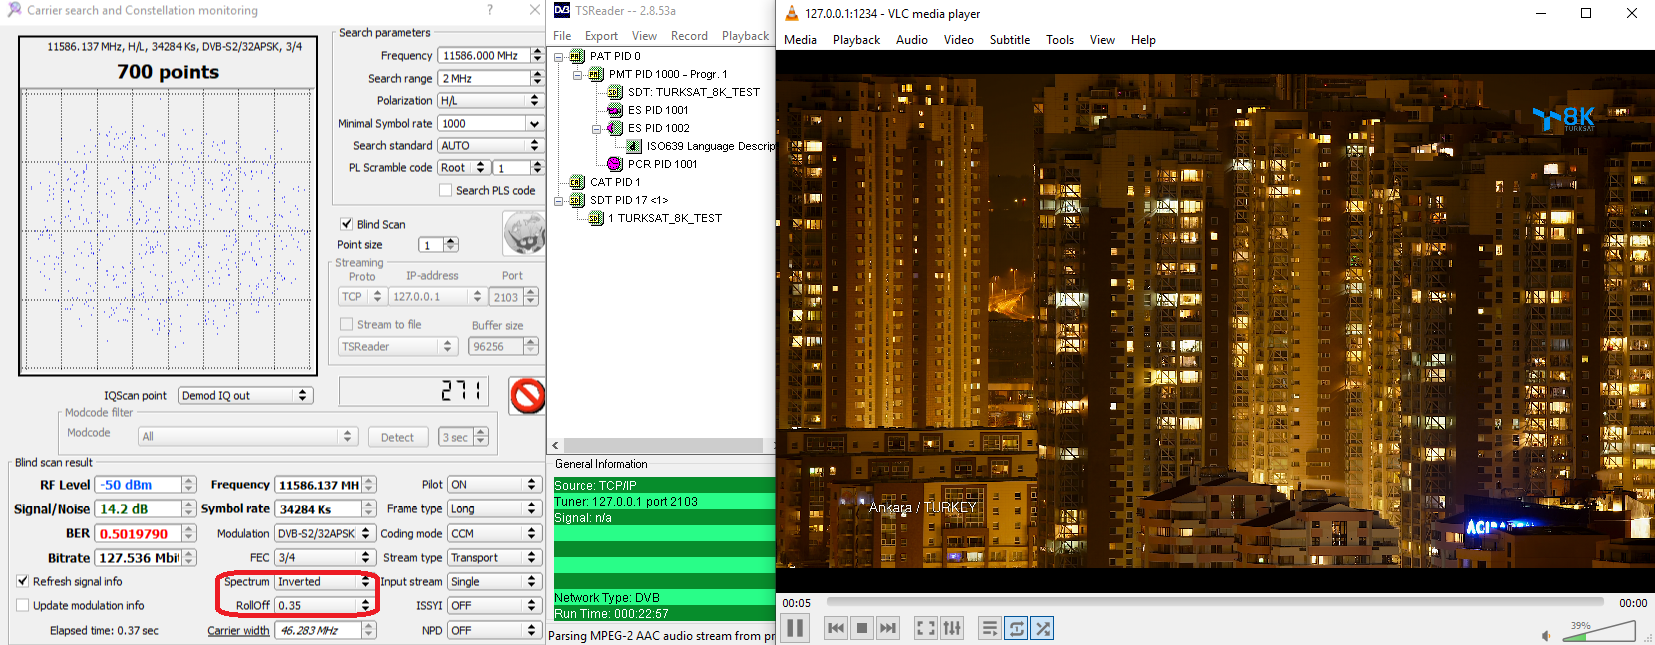
Task: Toggle the VLC playlist view
Action: coord(990,628)
